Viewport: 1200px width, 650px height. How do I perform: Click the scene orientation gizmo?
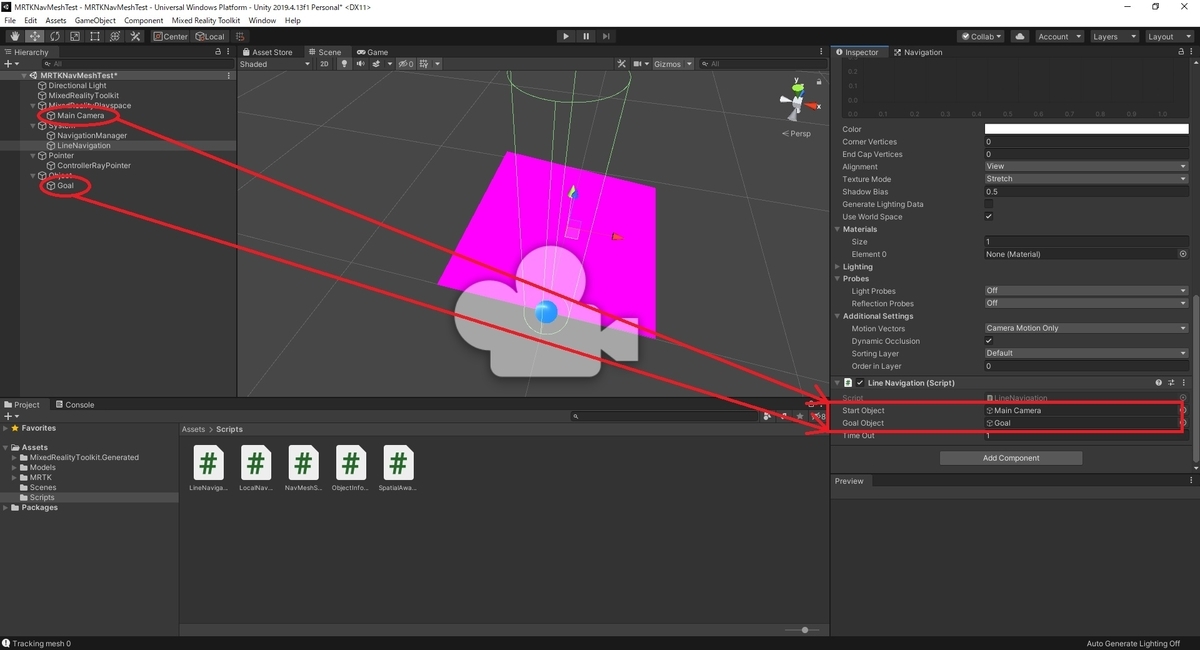click(797, 101)
